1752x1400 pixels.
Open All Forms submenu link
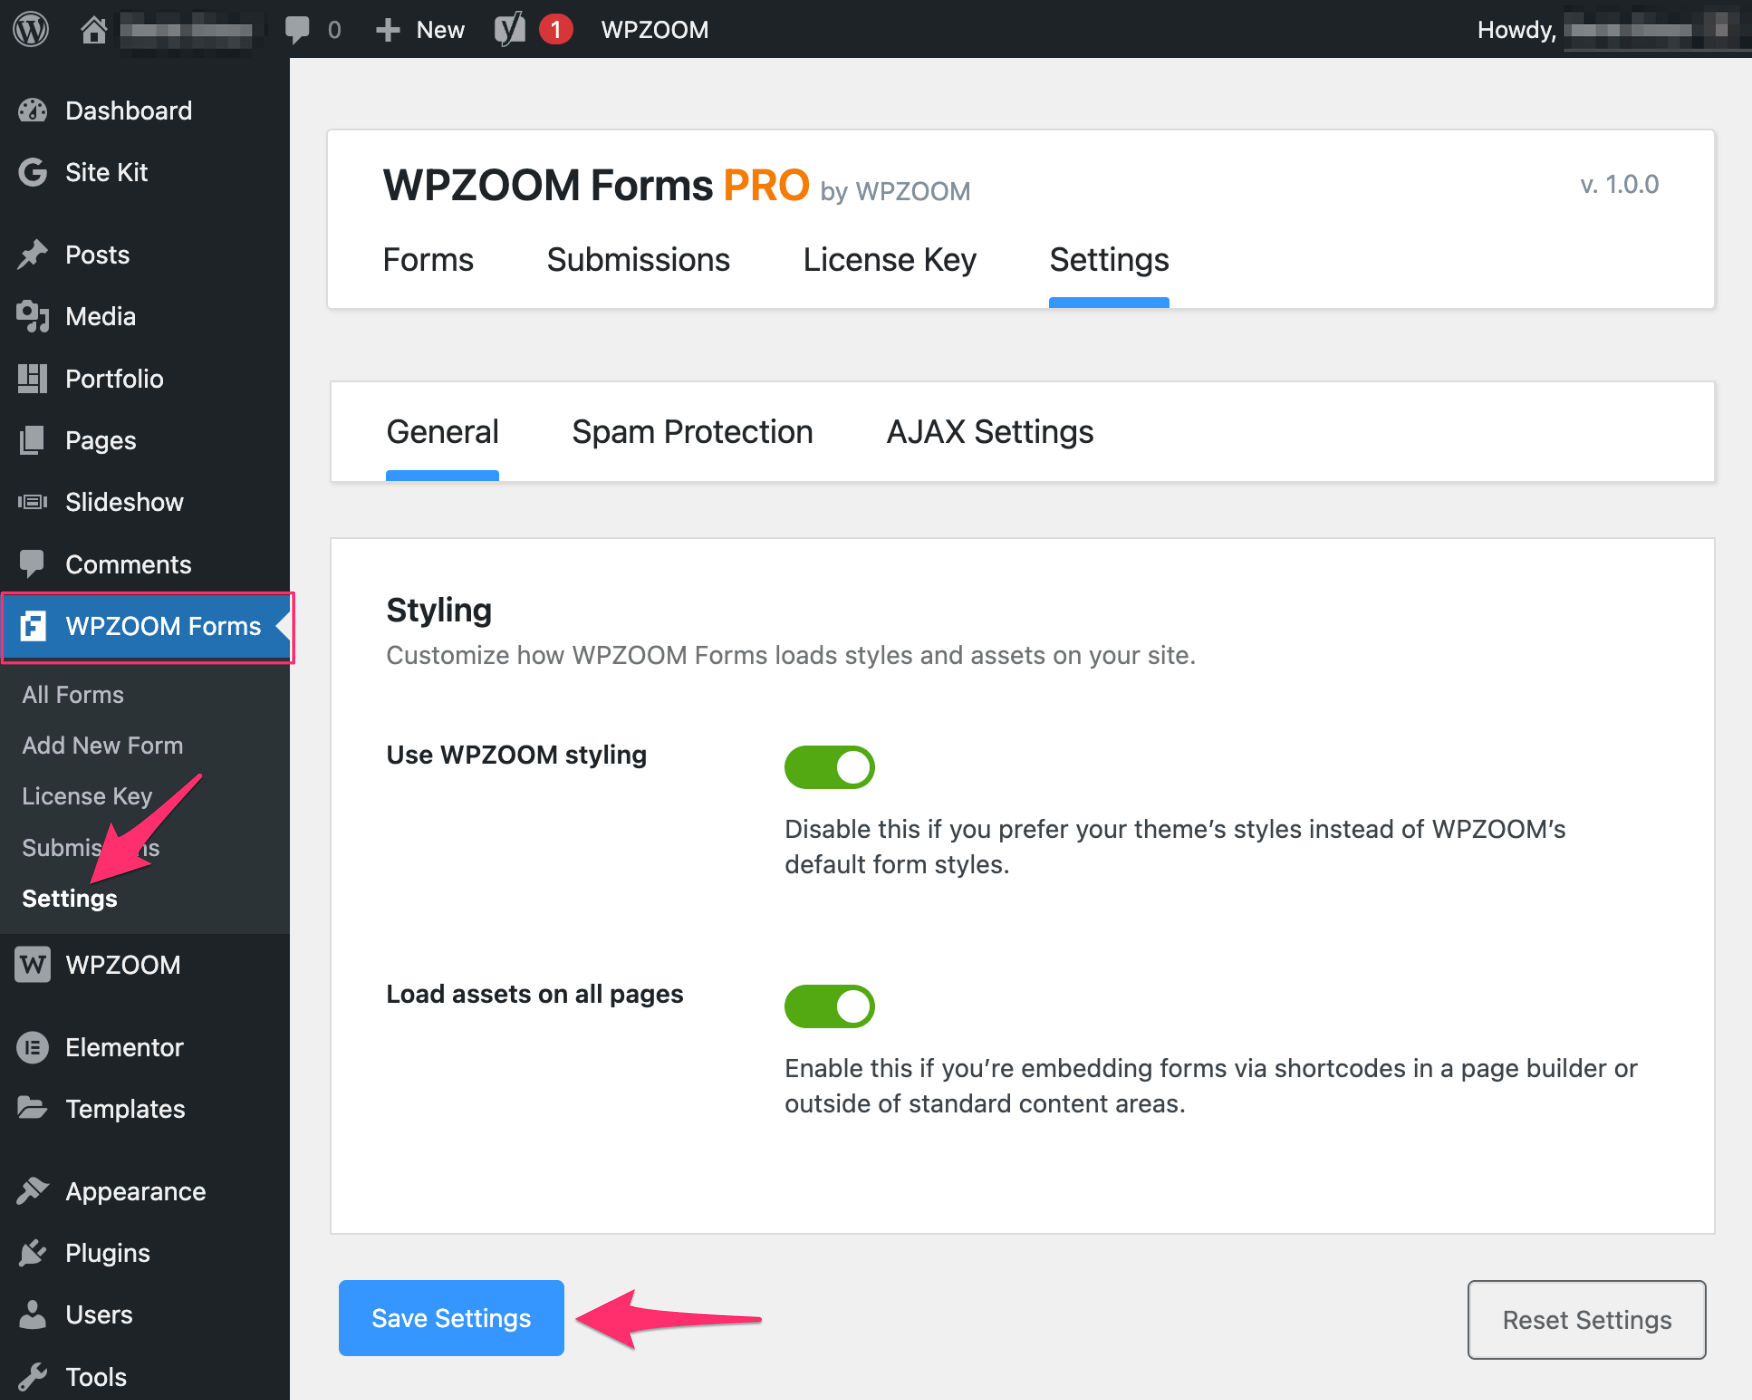(x=73, y=695)
